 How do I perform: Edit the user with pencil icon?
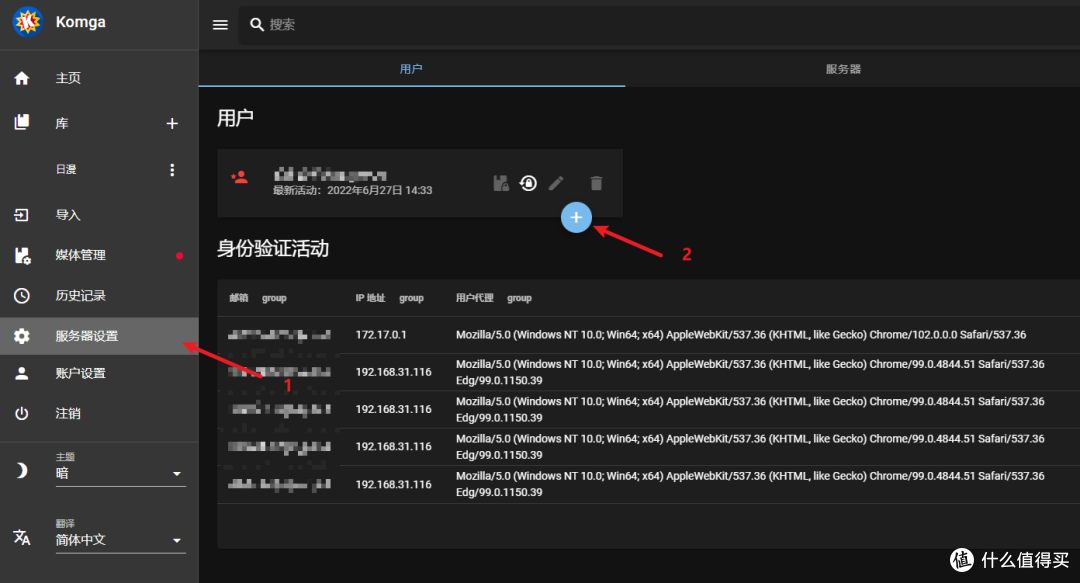(557, 183)
